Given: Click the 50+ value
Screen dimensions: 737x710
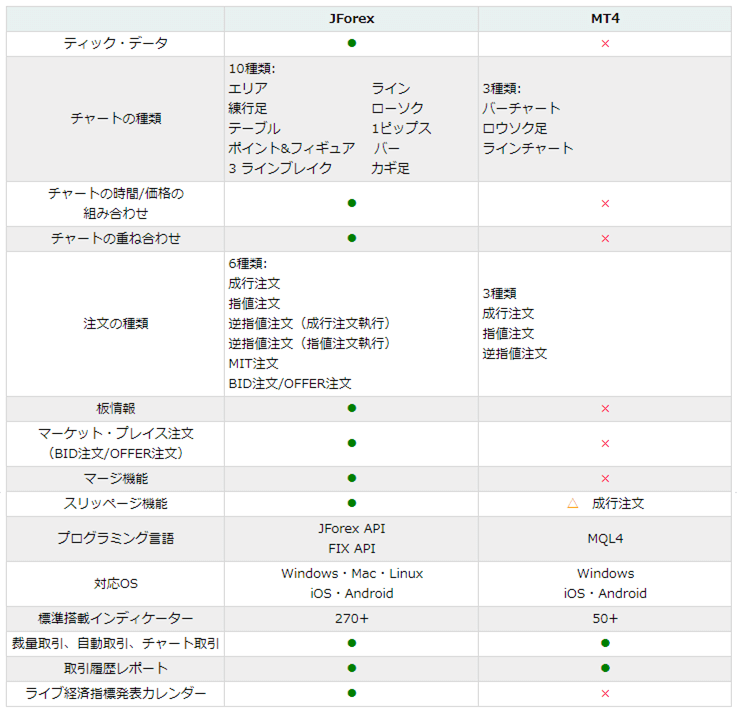Looking at the screenshot, I should (x=605, y=618).
